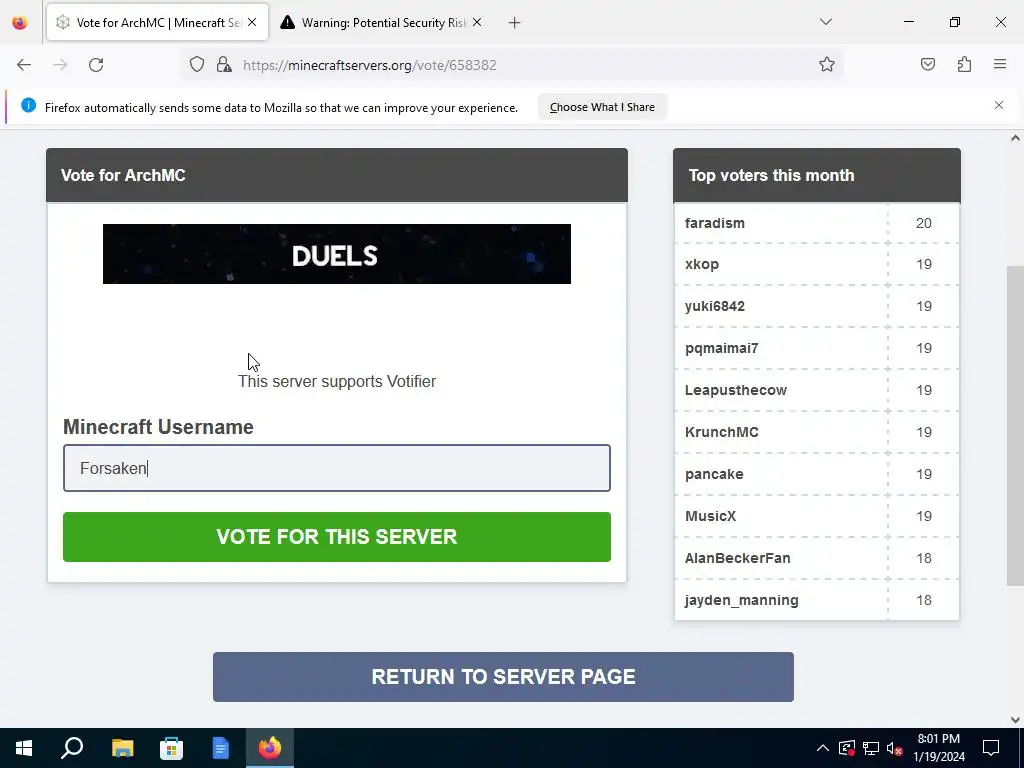Select the Vote for ArchMC tab
1024x768 pixels.
pyautogui.click(x=157, y=23)
